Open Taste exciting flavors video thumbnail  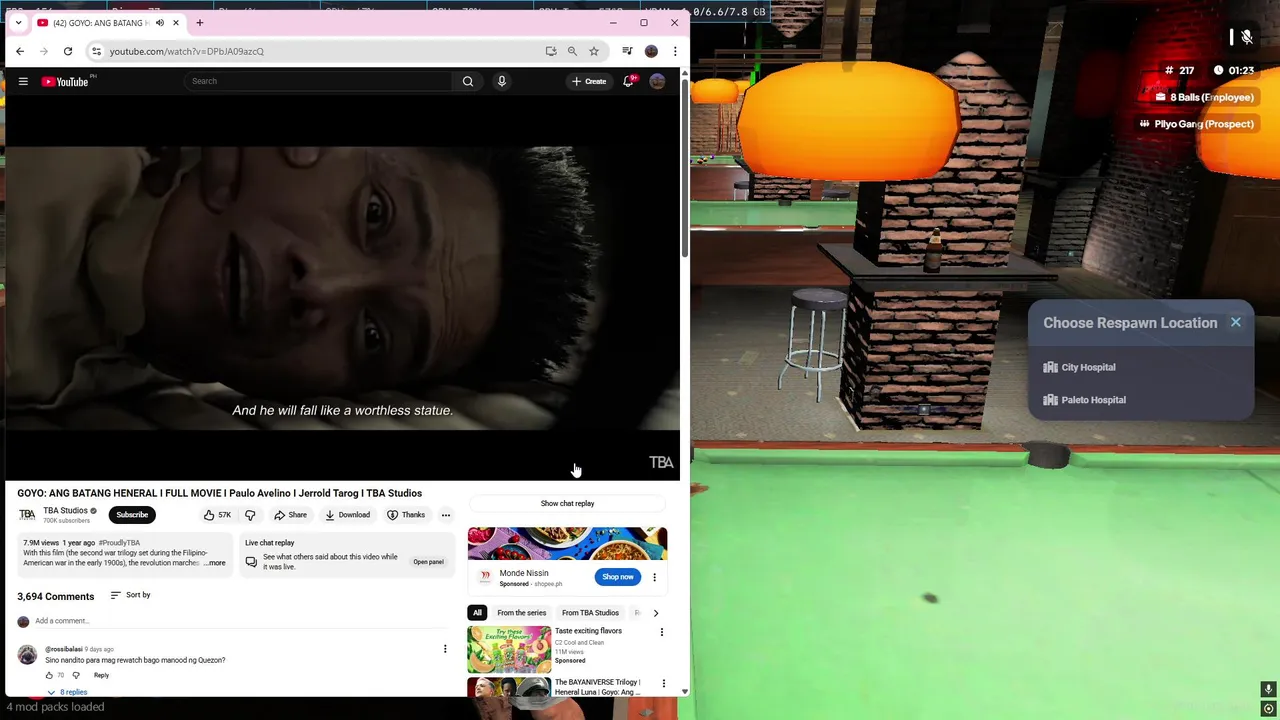click(509, 648)
